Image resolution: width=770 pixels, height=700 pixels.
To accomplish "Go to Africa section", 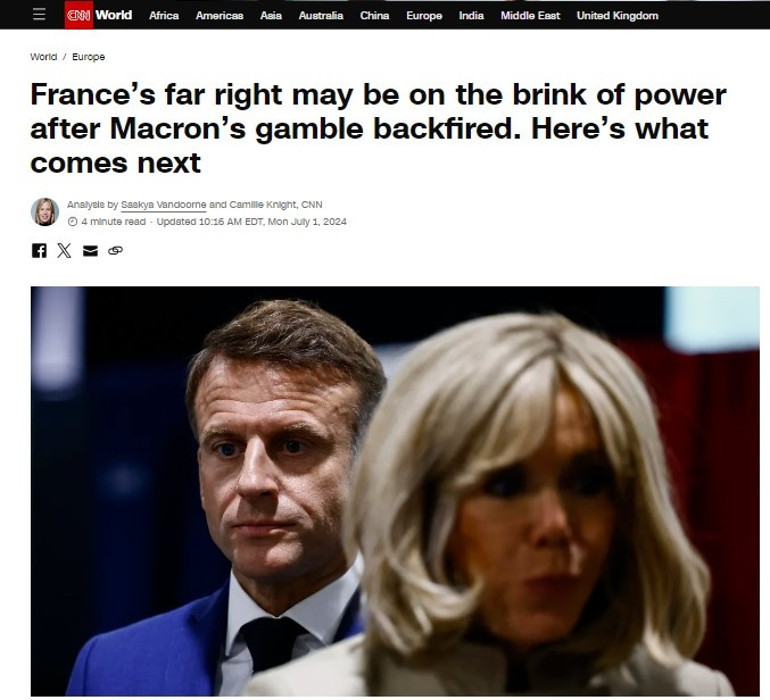I will (x=164, y=16).
